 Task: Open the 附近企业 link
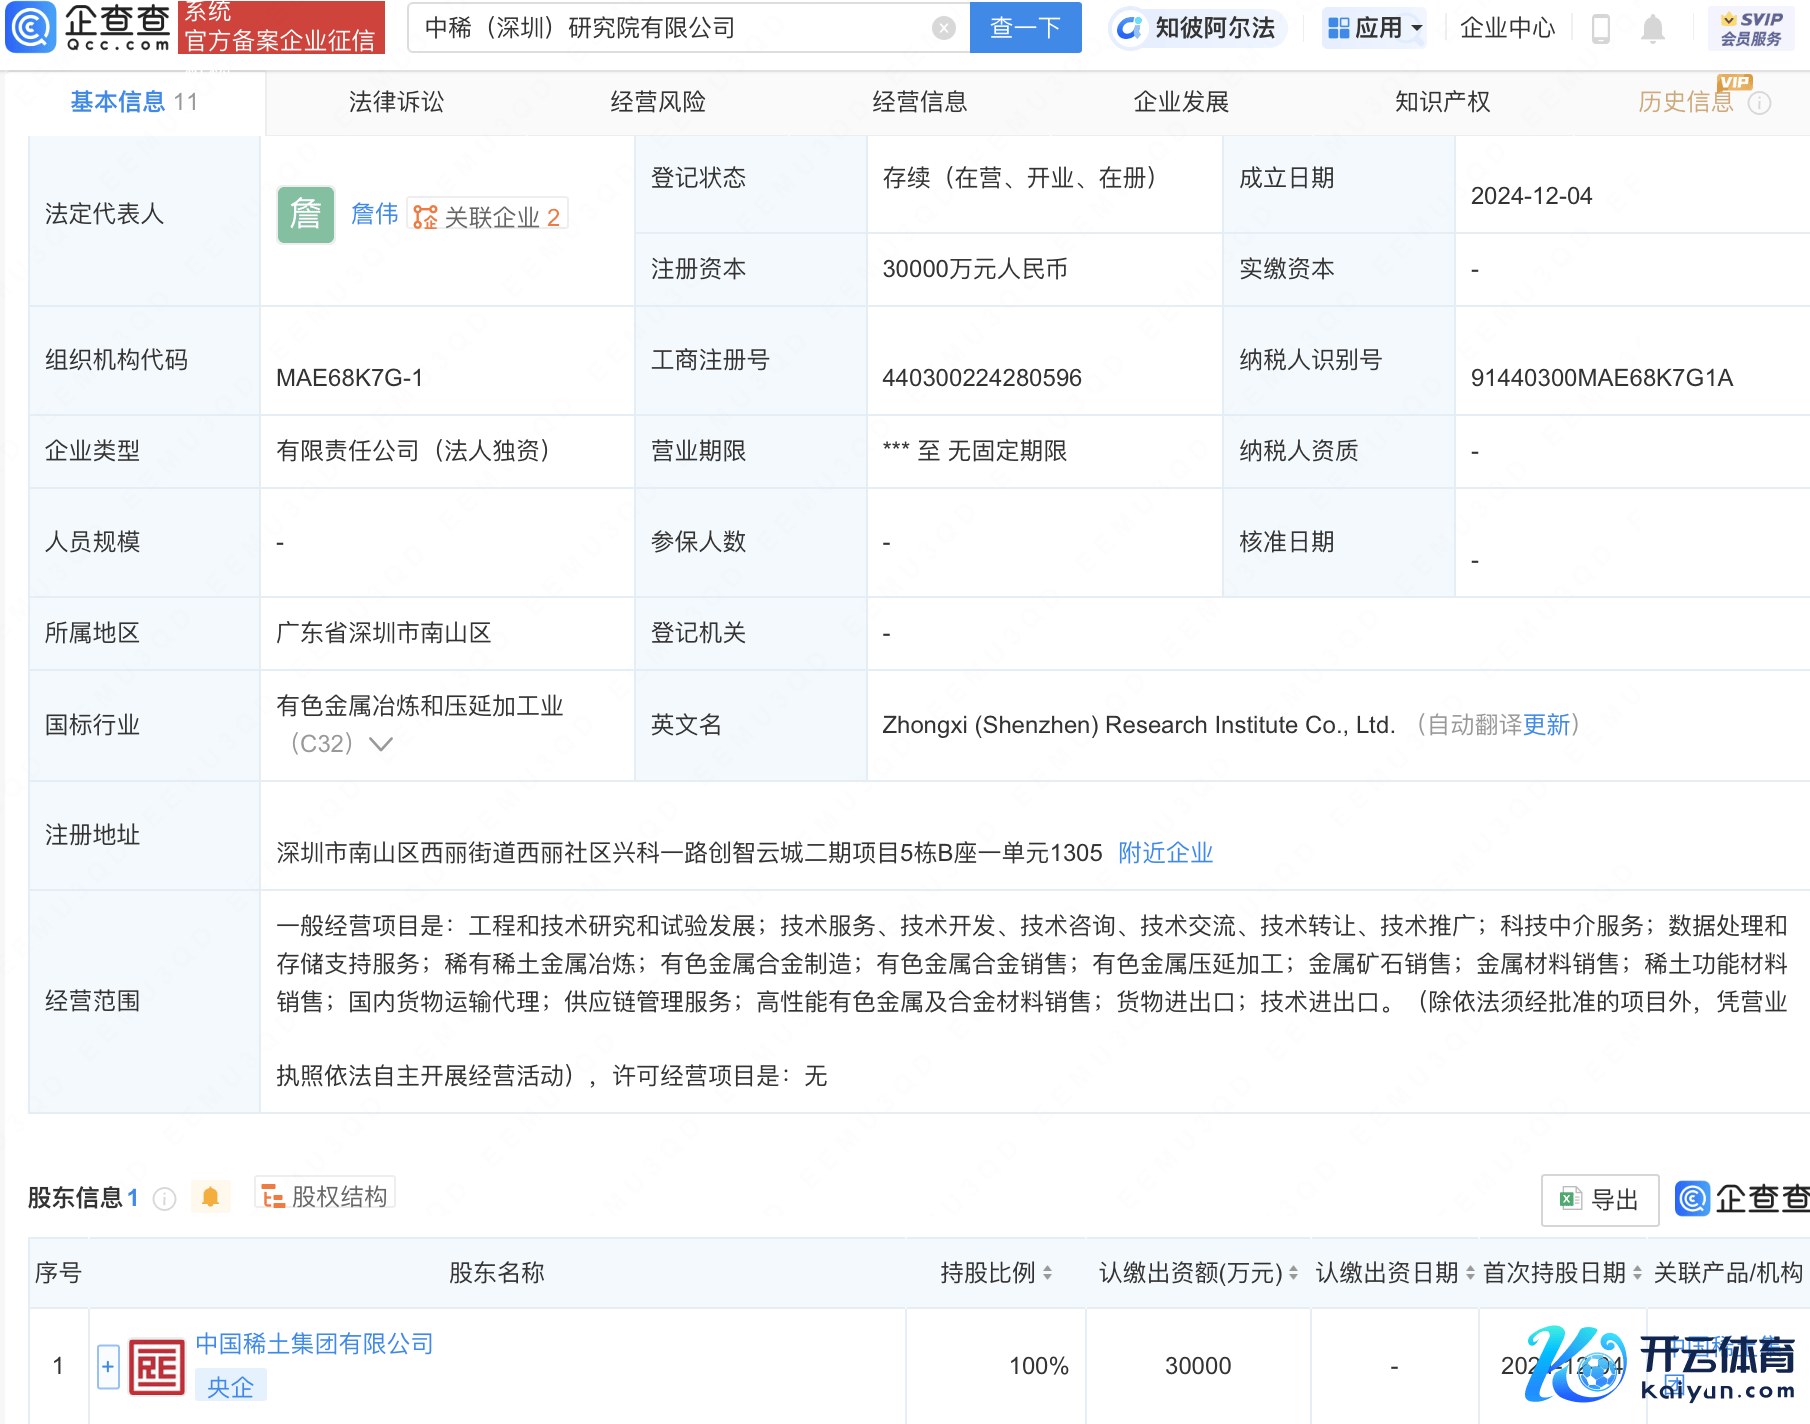click(1165, 853)
